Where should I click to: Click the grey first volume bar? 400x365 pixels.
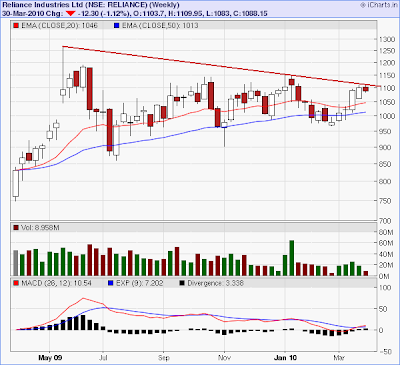click(16, 263)
